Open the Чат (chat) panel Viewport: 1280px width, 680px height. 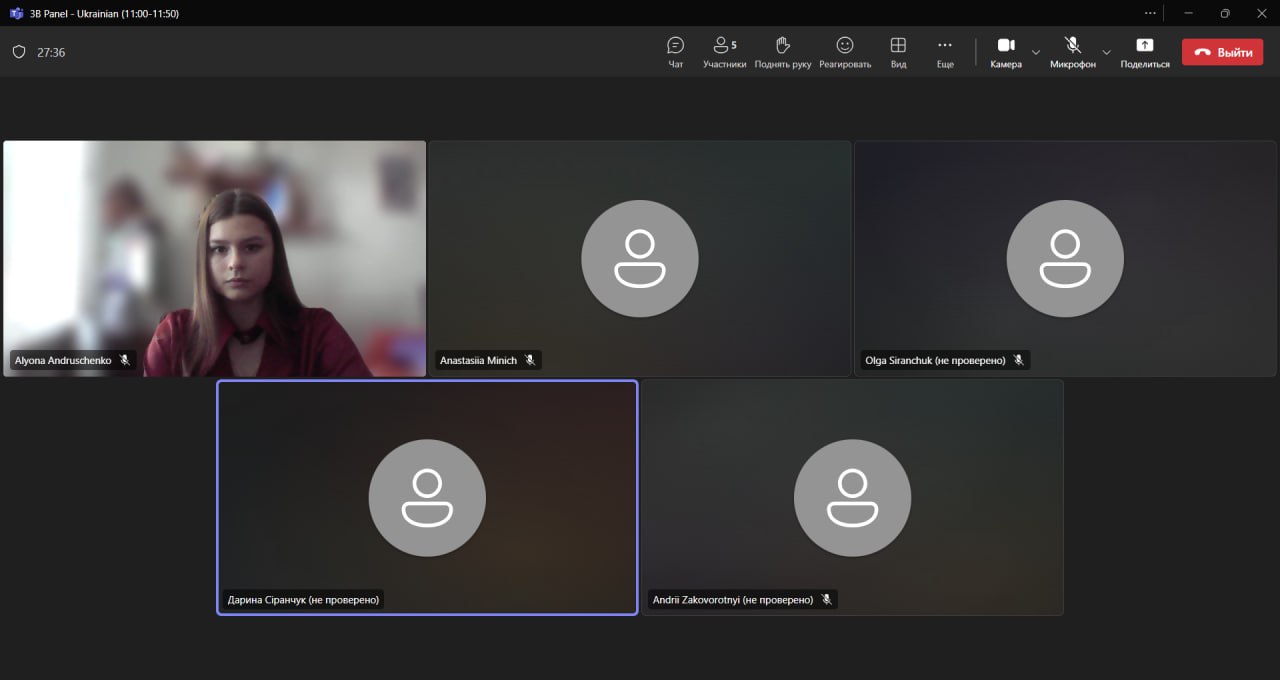click(x=675, y=52)
